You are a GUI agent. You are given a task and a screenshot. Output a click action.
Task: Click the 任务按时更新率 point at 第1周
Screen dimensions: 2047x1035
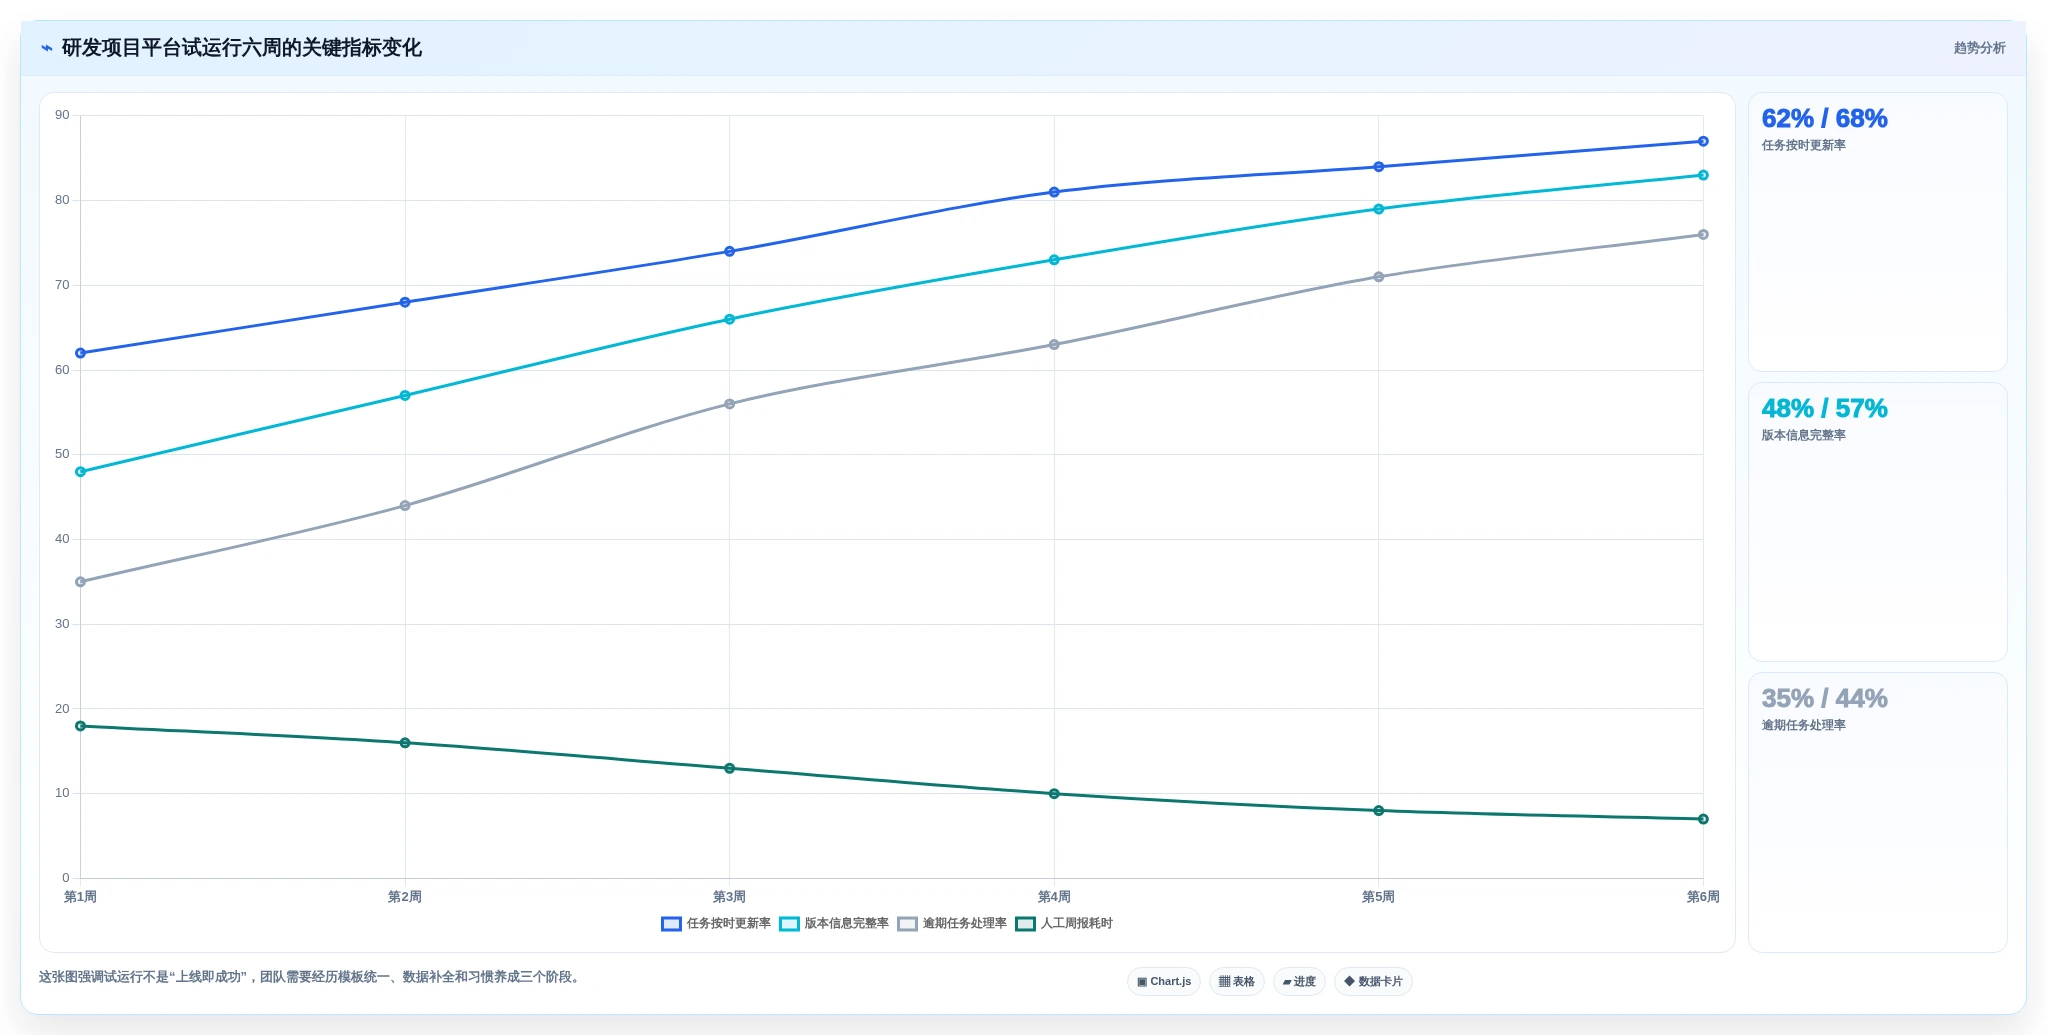[x=81, y=353]
